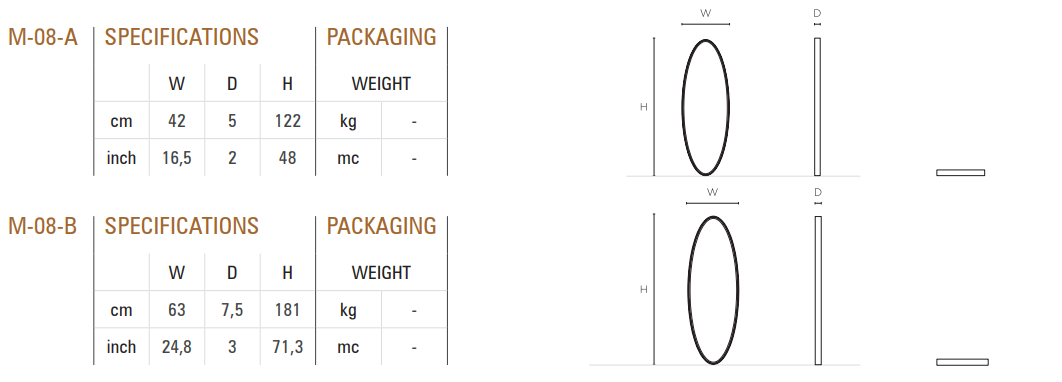Click the M-08-B model label
Image resolution: width=1062 pixels, height=382 pixels.
click(x=43, y=226)
